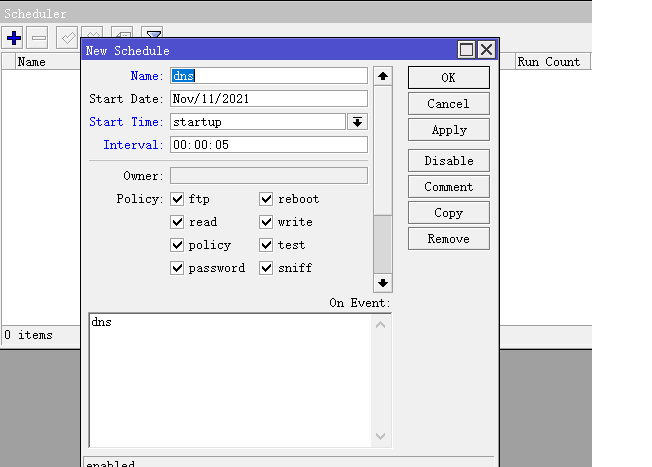Image resolution: width=652 pixels, height=467 pixels.
Task: Click the Run Count column header
Action: [x=548, y=62]
